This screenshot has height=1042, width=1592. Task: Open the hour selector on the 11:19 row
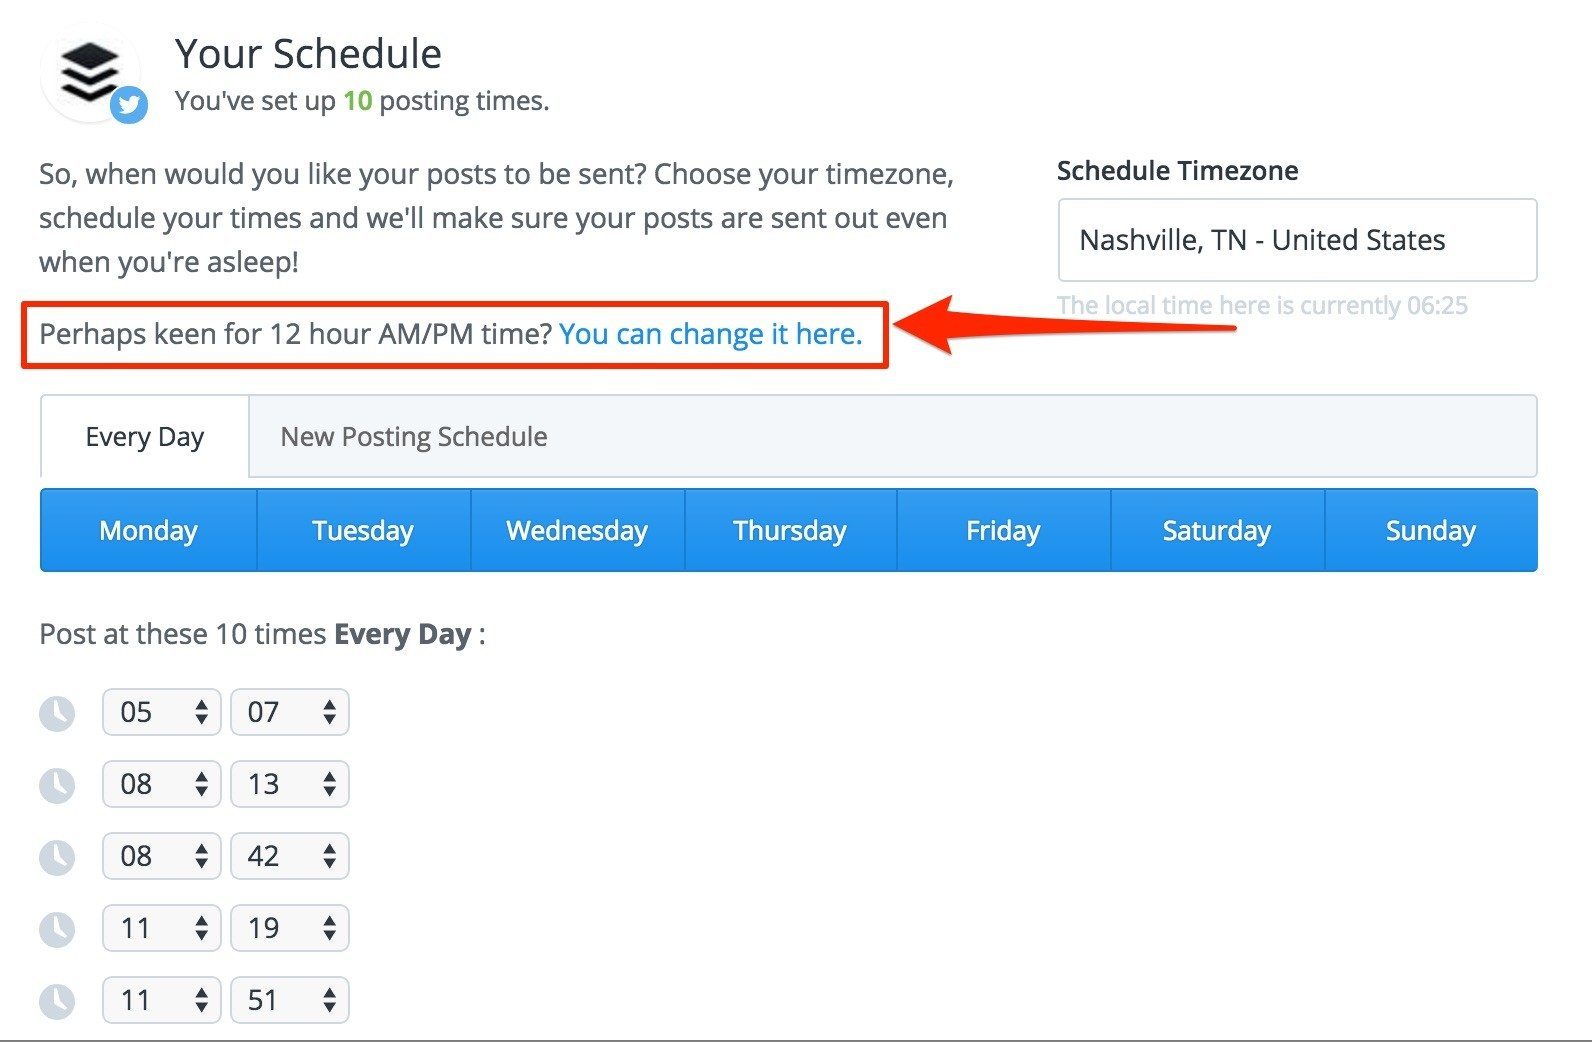(161, 928)
